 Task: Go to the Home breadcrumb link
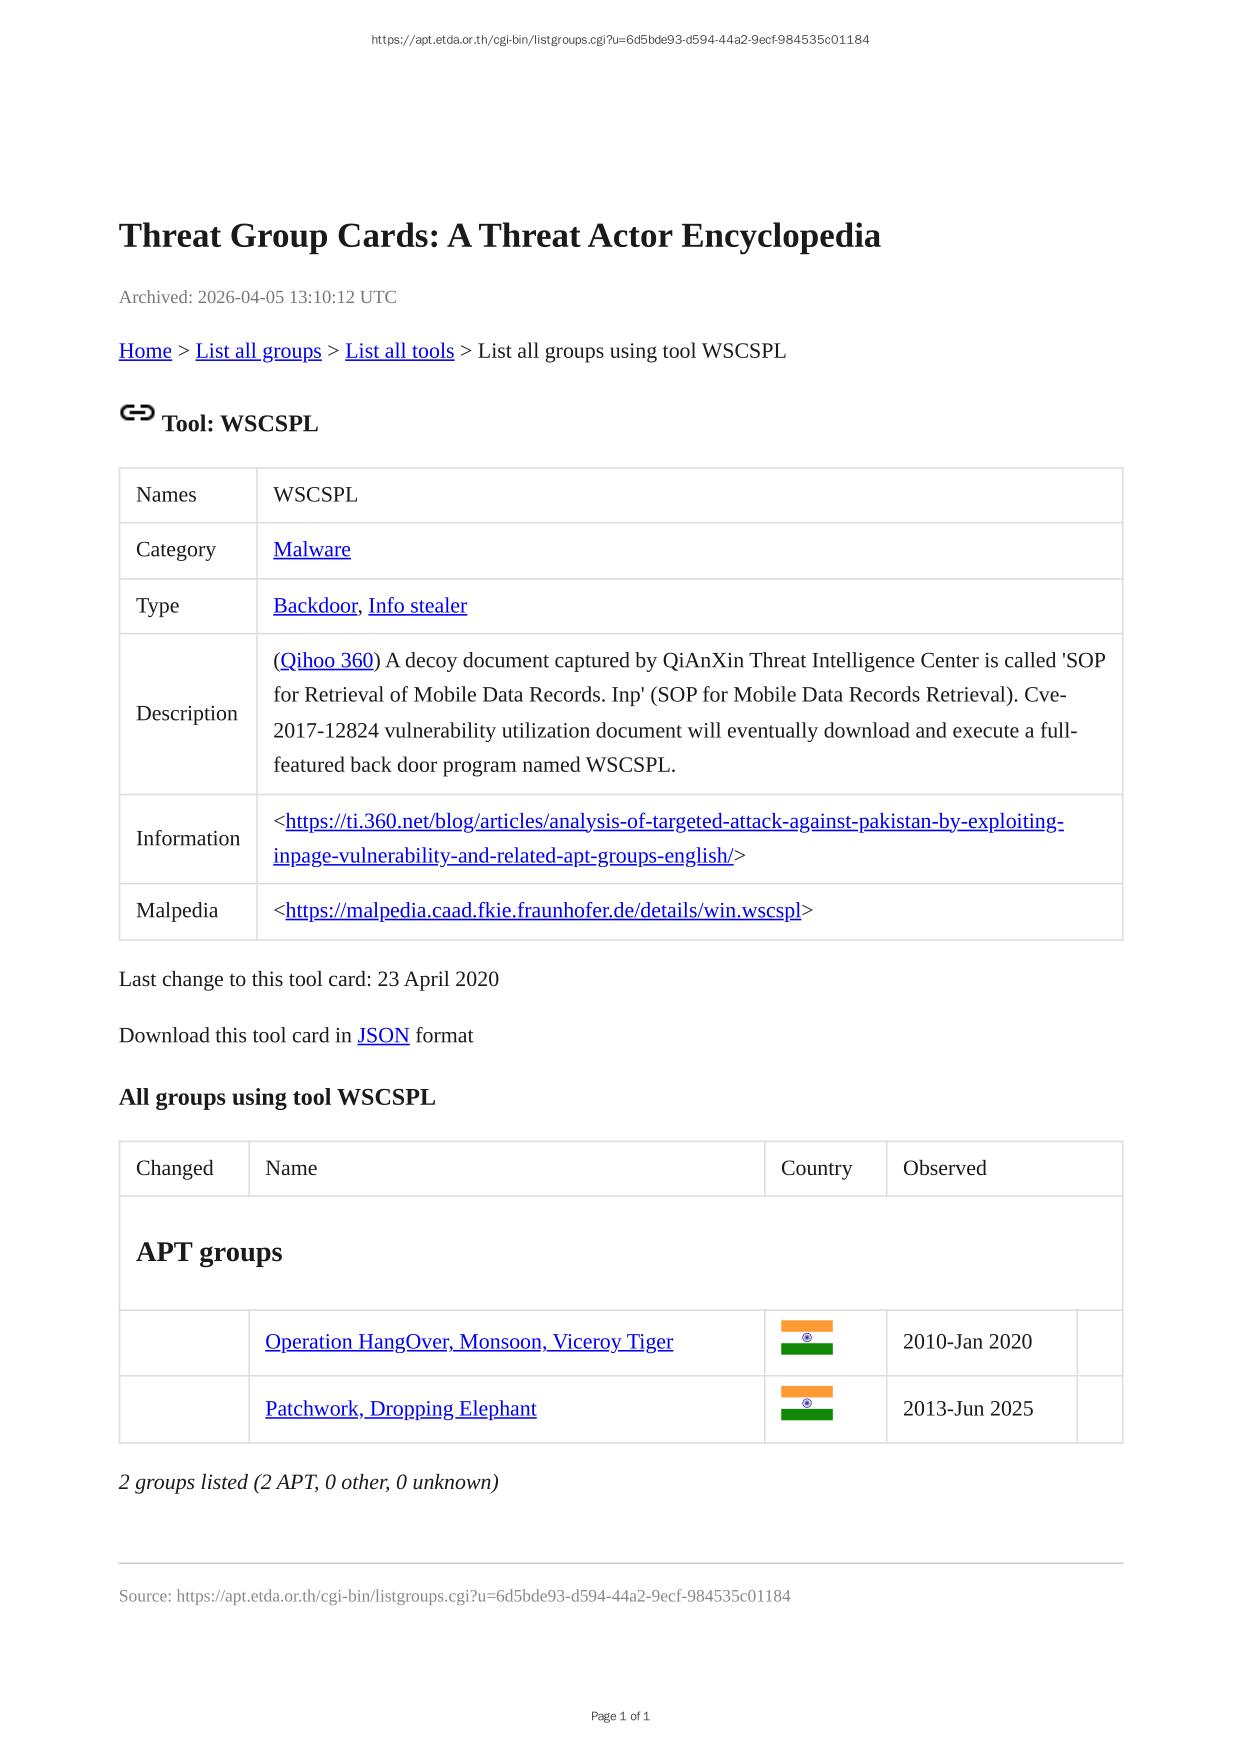click(x=145, y=351)
